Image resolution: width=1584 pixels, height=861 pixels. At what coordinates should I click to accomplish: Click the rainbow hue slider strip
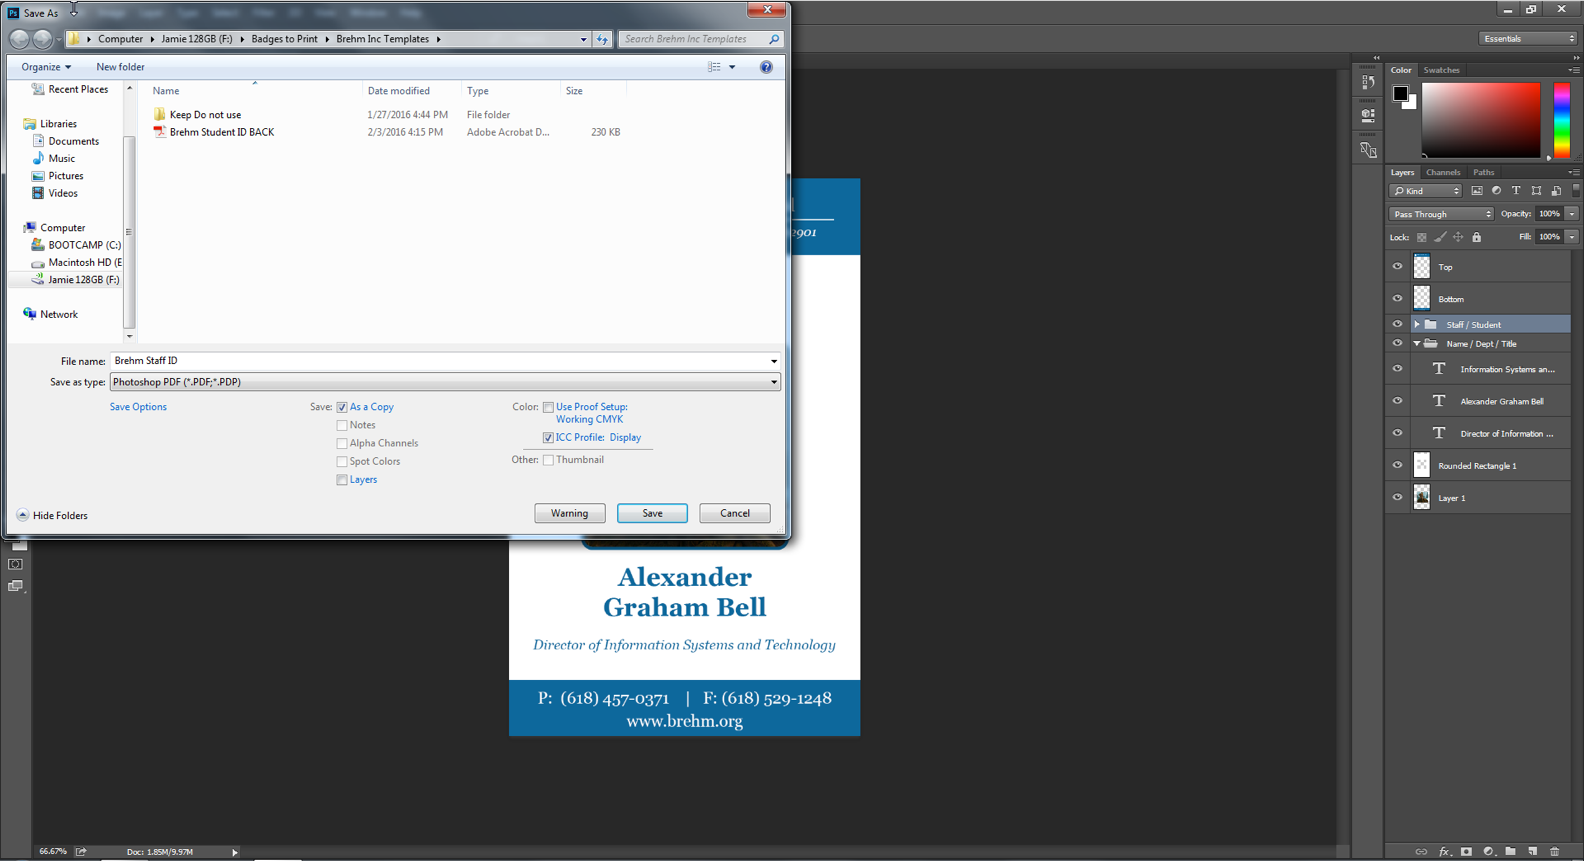pos(1561,120)
